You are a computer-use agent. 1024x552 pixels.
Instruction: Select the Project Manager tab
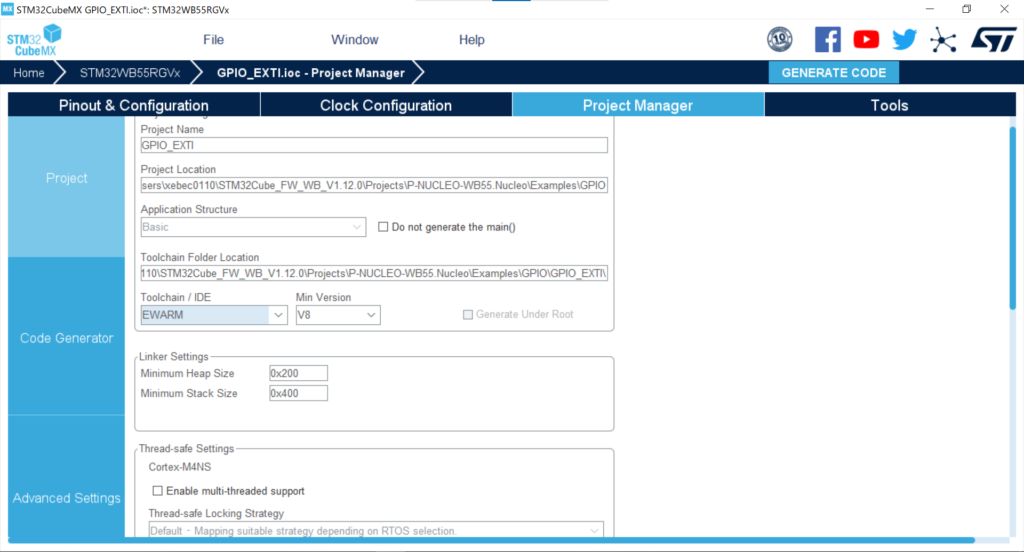click(x=638, y=105)
